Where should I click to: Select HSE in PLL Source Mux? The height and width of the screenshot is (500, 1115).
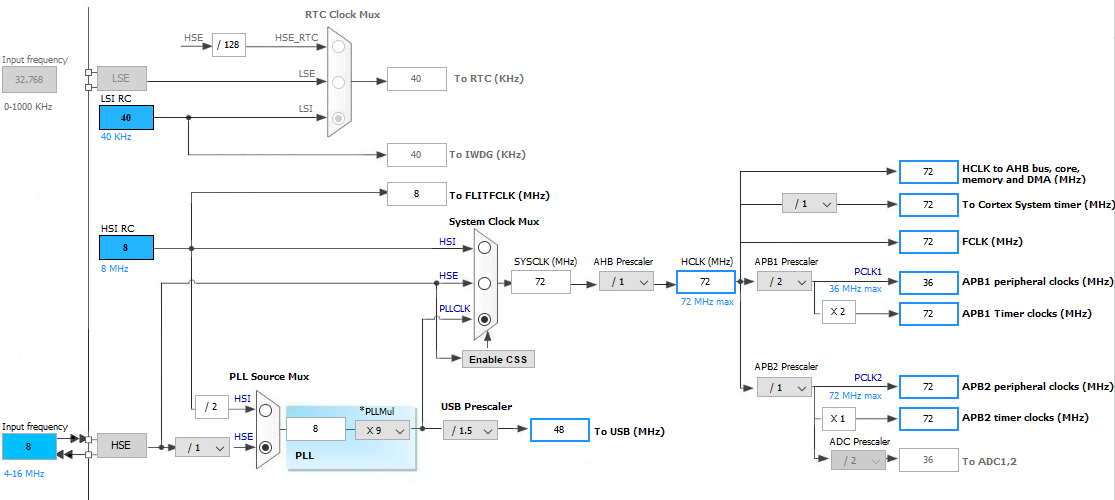coord(266,447)
